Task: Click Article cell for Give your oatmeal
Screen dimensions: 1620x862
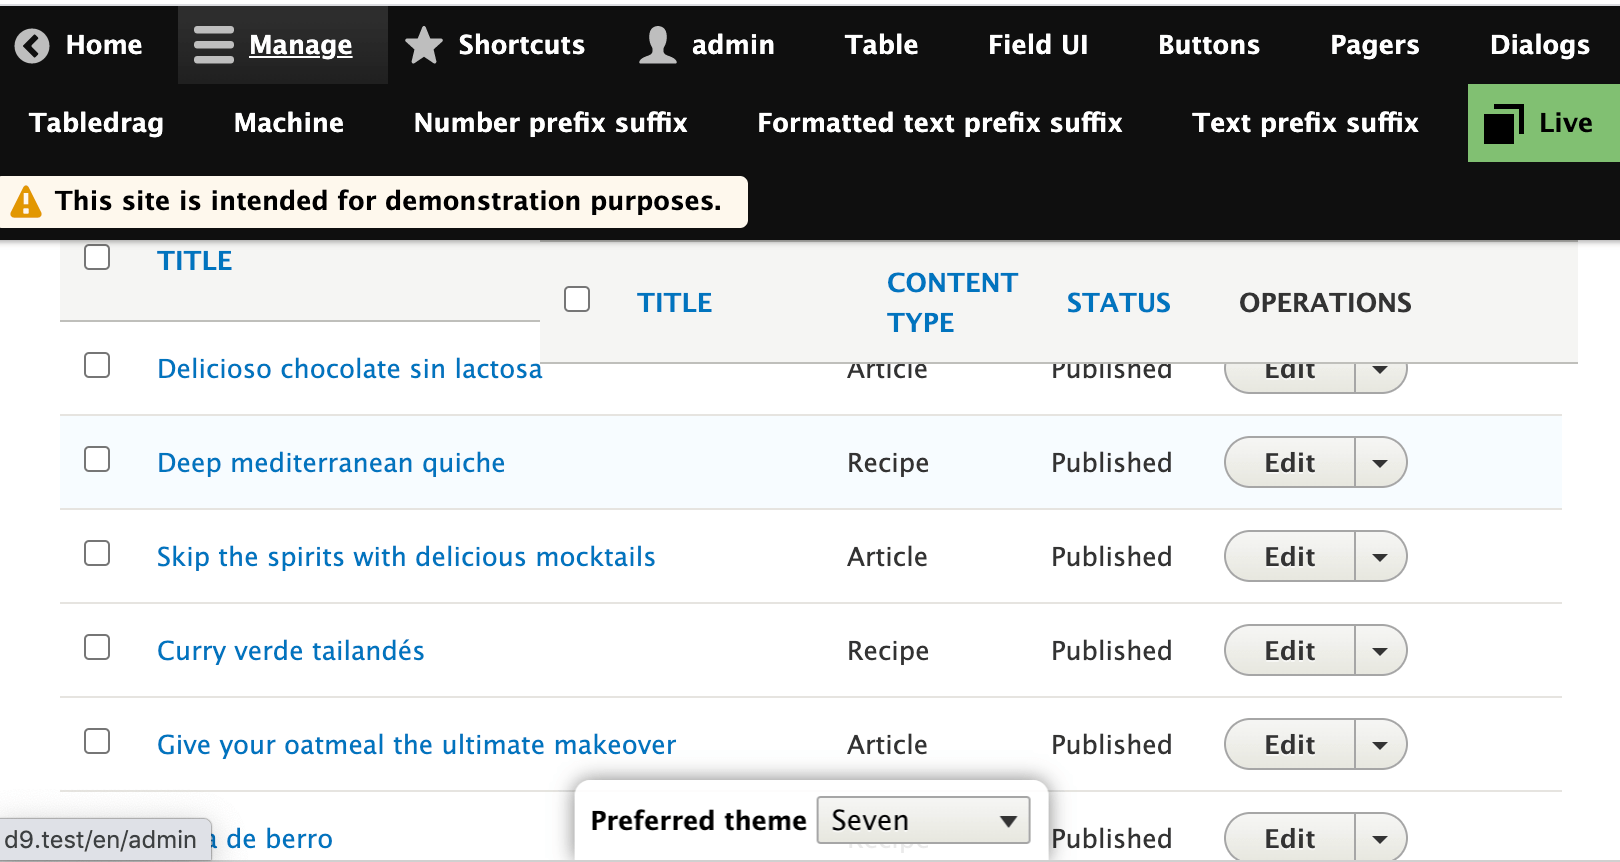Action: (x=887, y=745)
